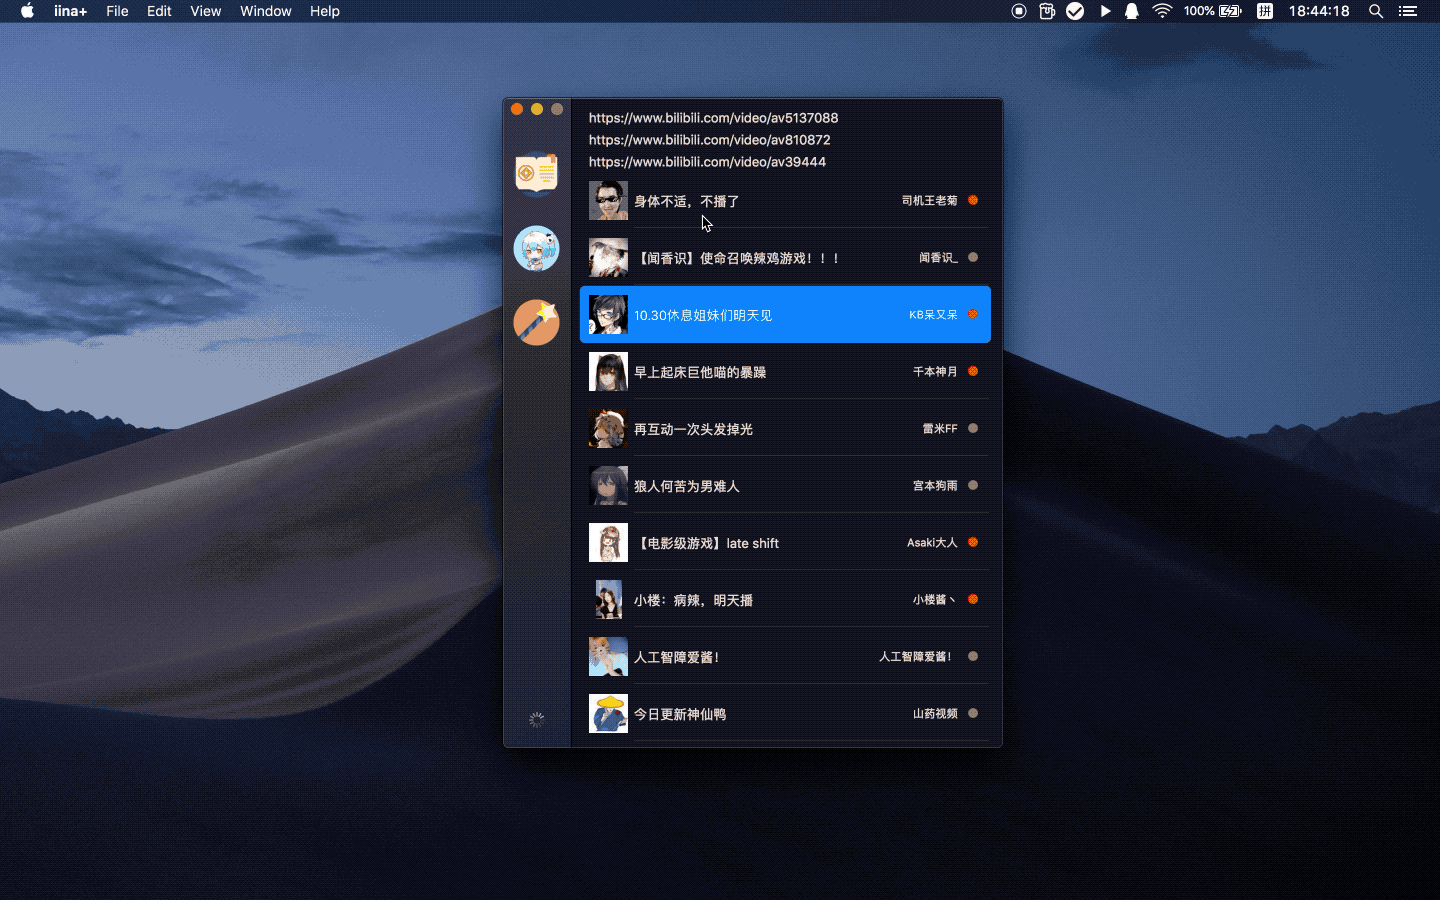Click the play triangle icon in the menu bar
Image resolution: width=1440 pixels, height=900 pixels.
(x=1105, y=11)
